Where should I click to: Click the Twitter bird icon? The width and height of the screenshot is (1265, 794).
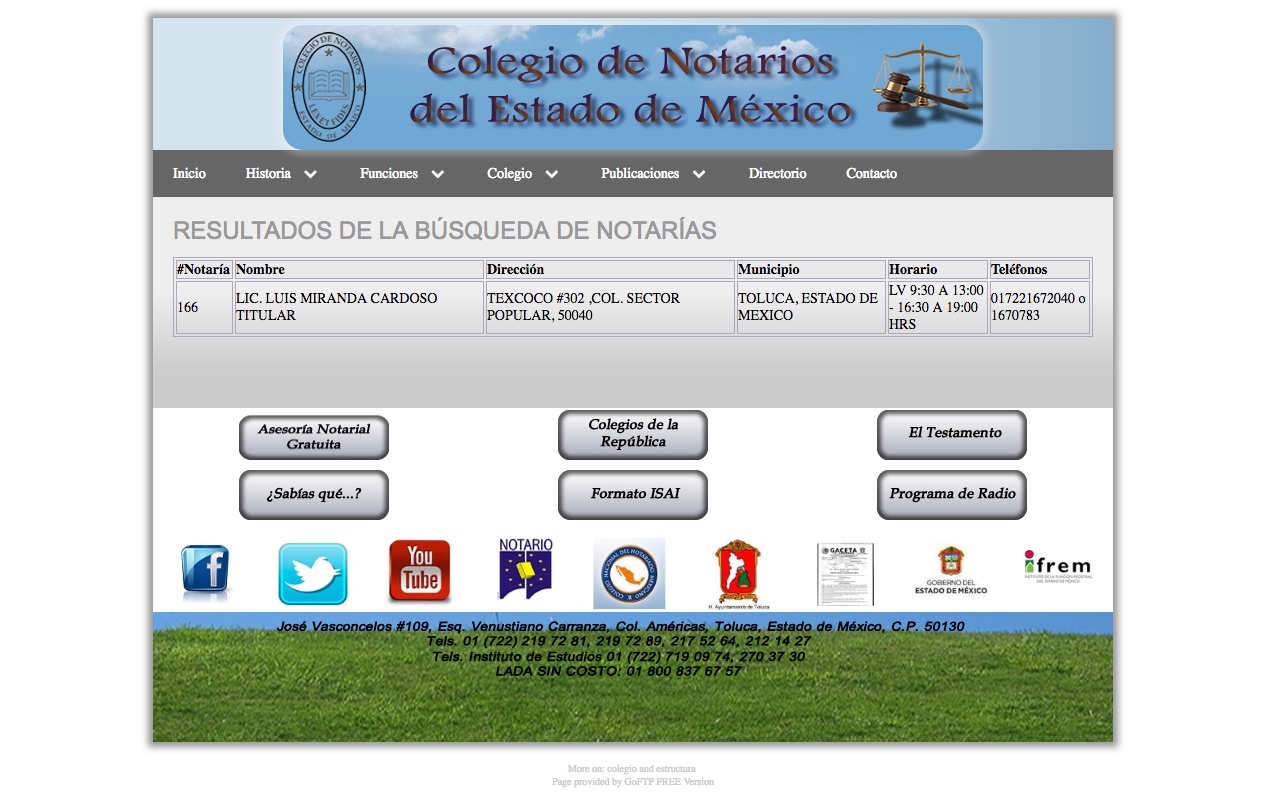pyautogui.click(x=313, y=574)
